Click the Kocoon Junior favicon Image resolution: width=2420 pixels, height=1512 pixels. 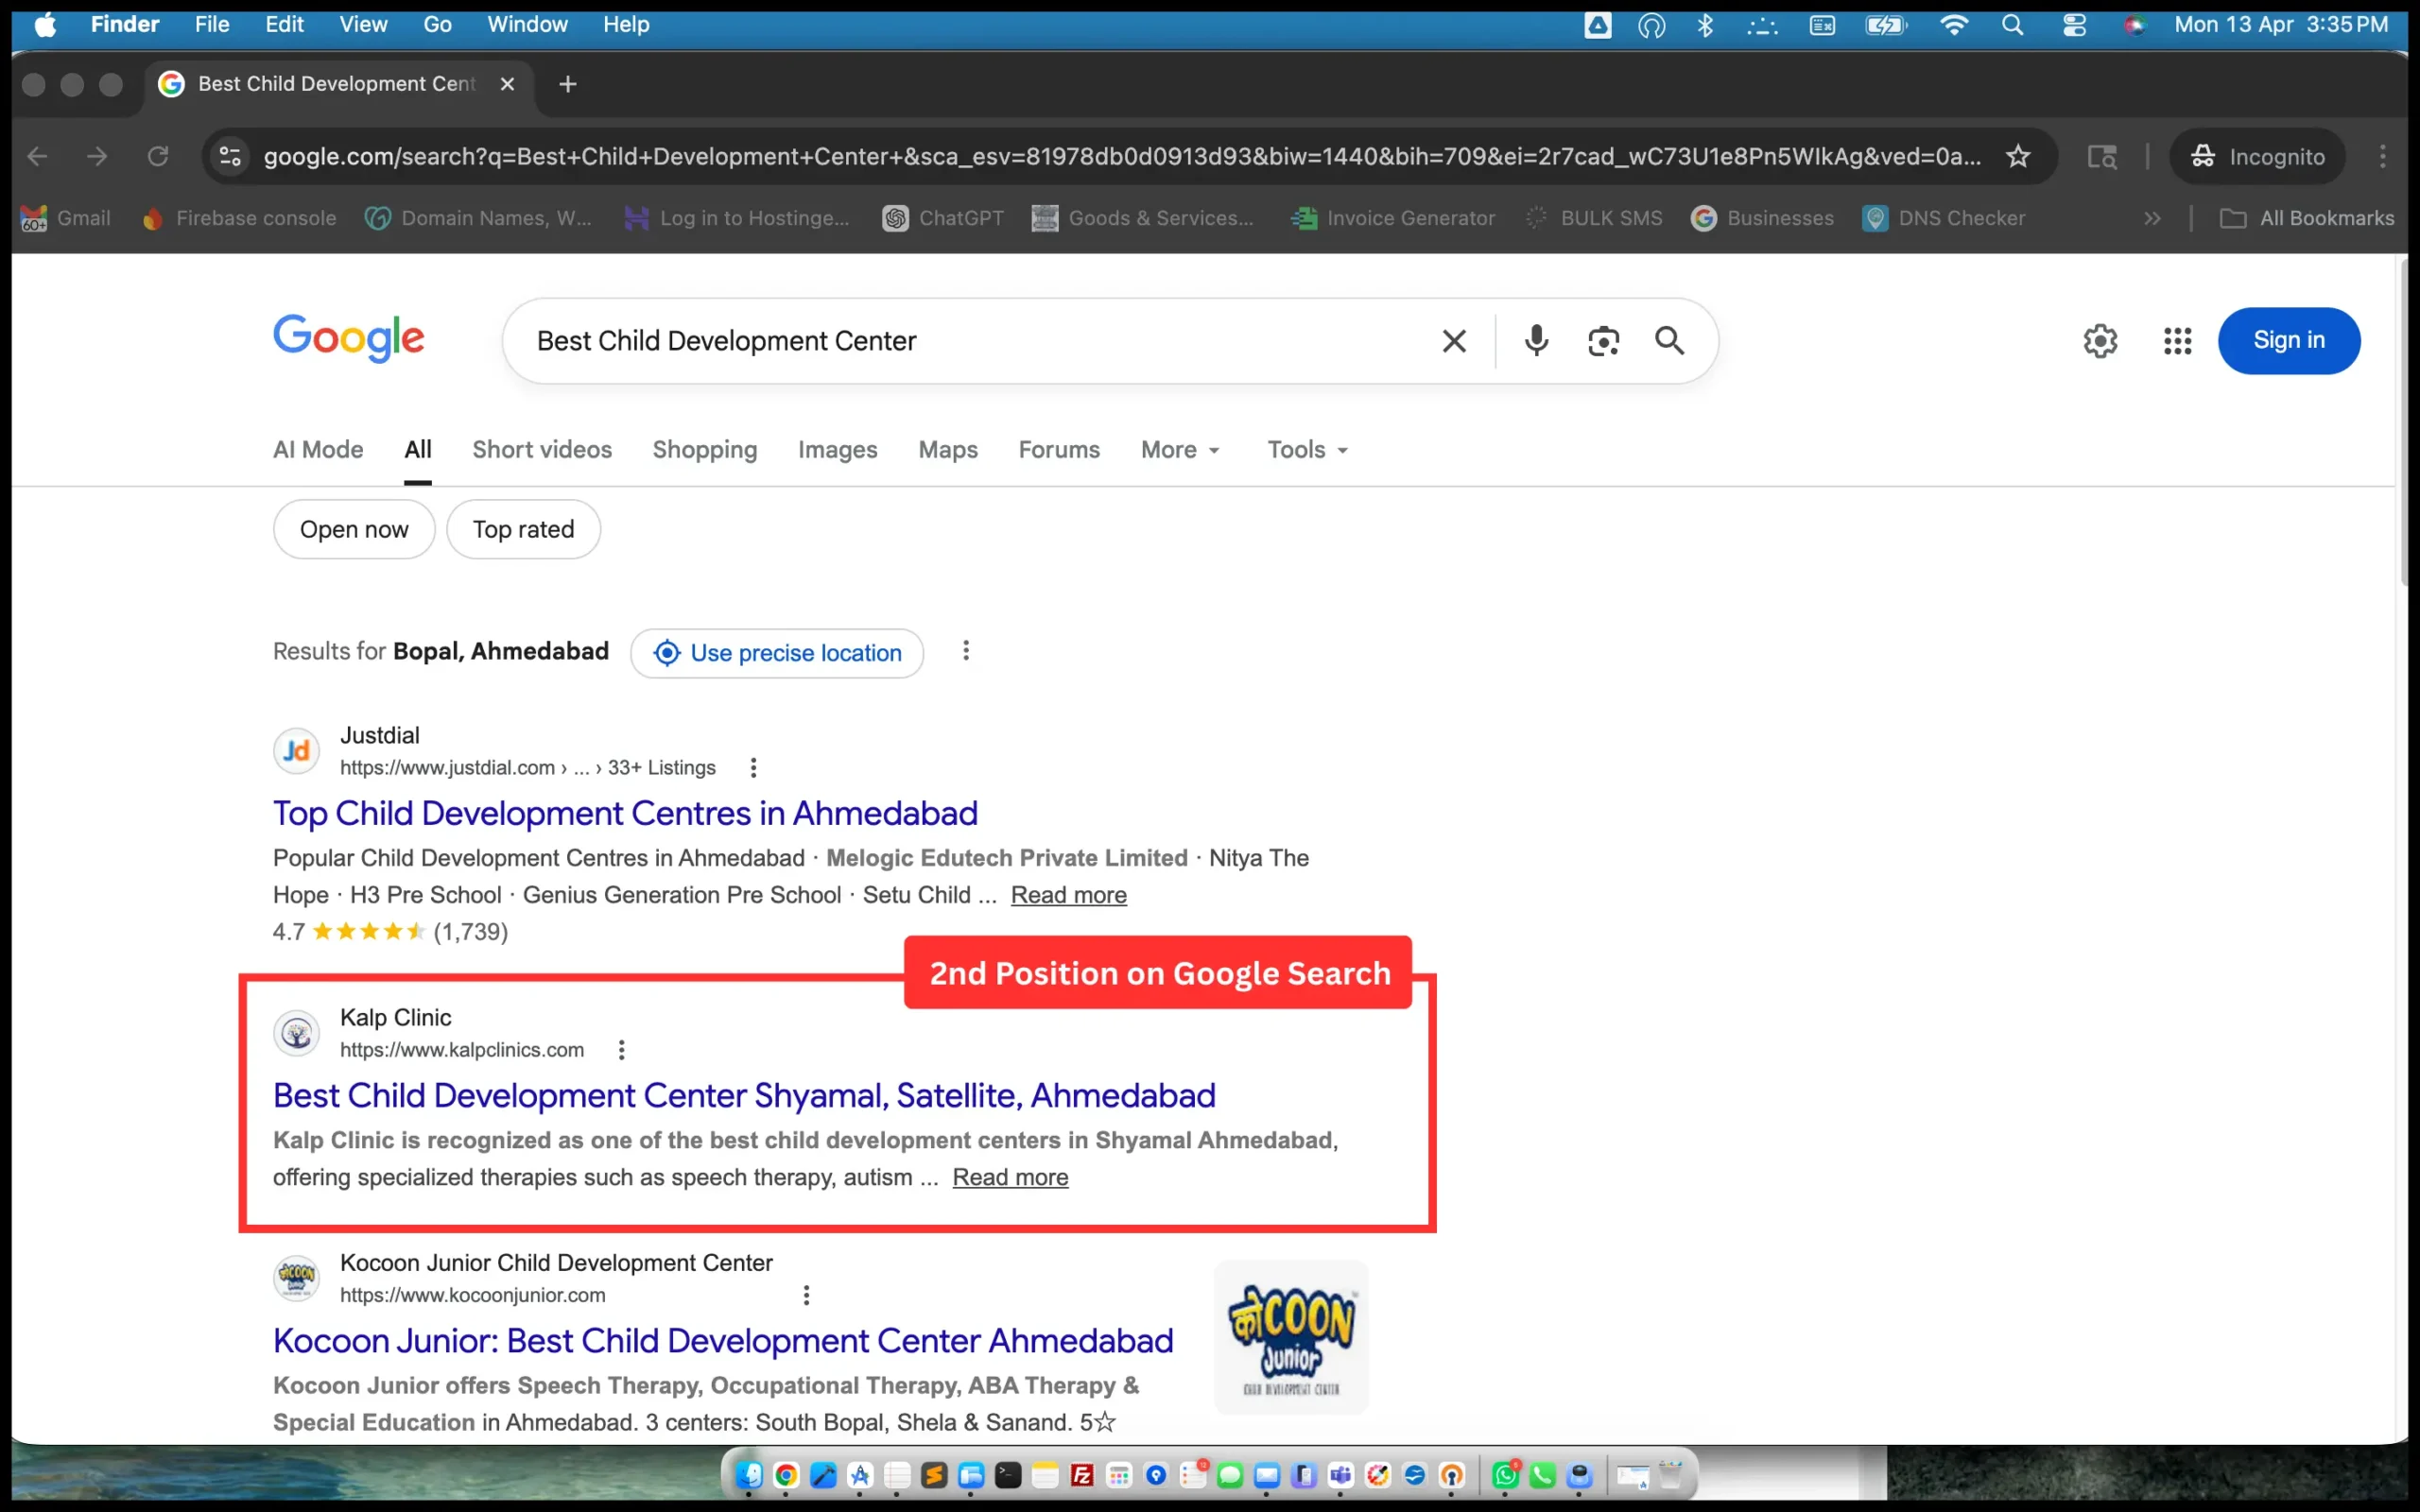[x=296, y=1278]
